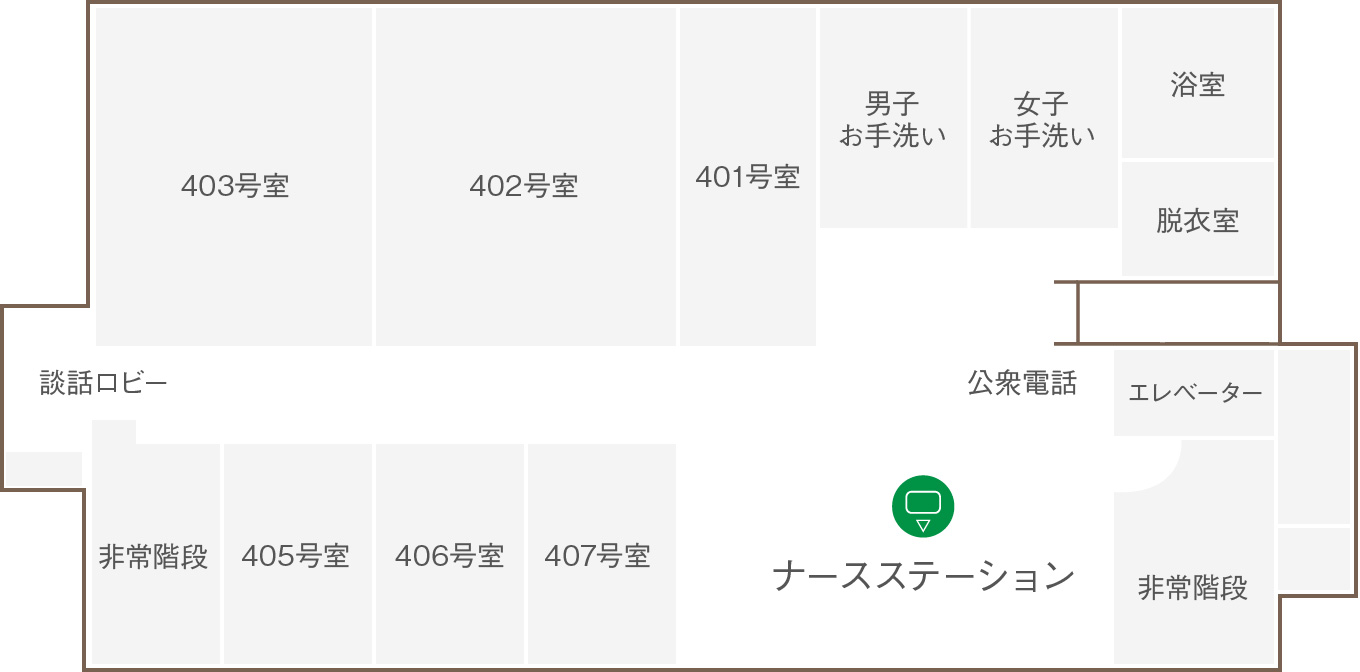The image size is (1360, 672).
Task: Click the left 非常階段 next to 405号室
Action: (153, 556)
